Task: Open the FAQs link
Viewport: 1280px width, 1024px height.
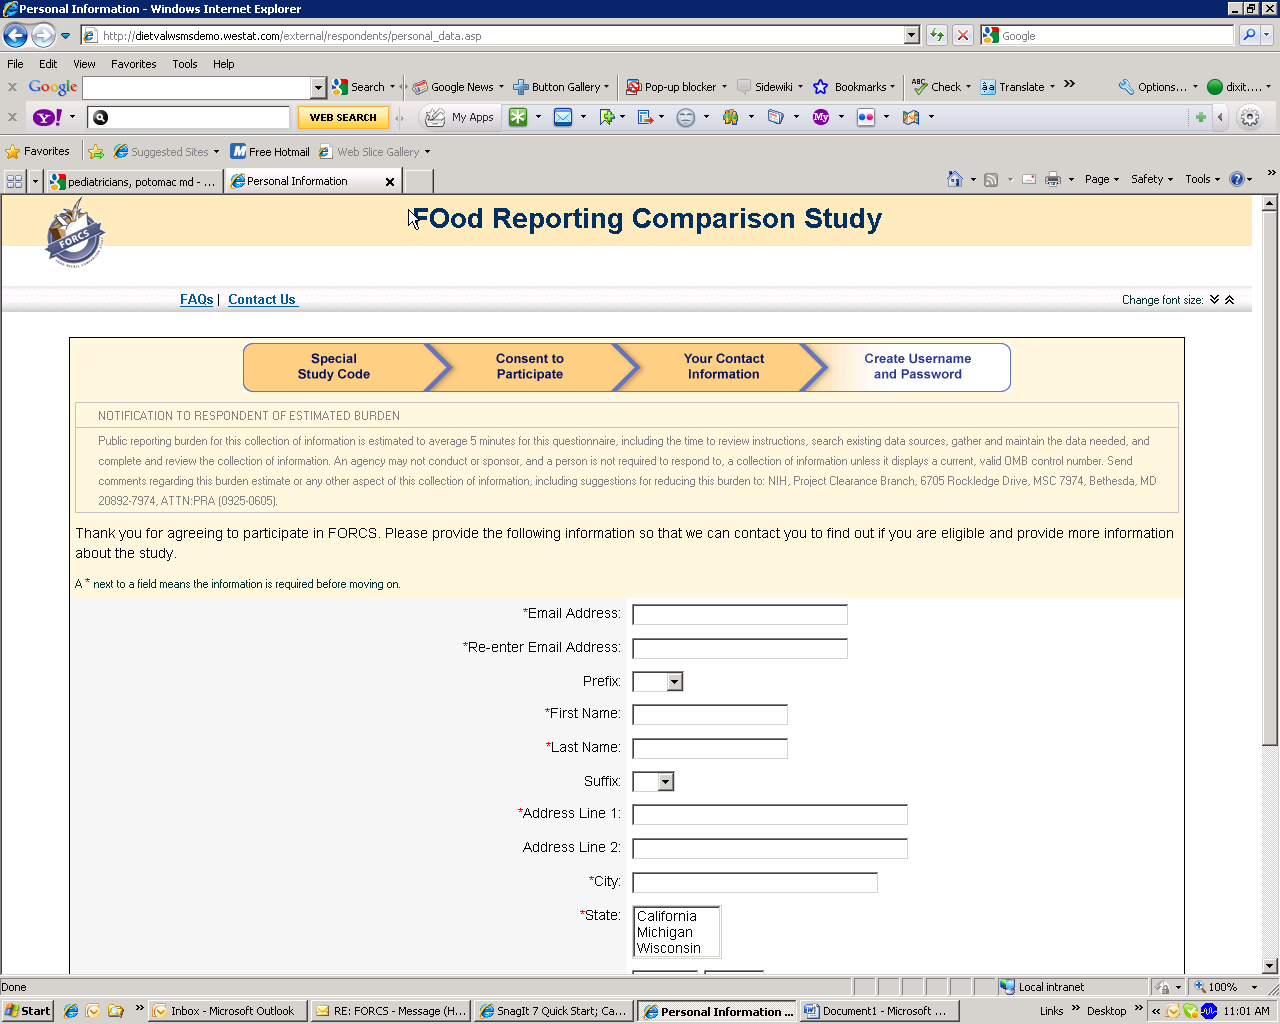Action: pyautogui.click(x=196, y=299)
